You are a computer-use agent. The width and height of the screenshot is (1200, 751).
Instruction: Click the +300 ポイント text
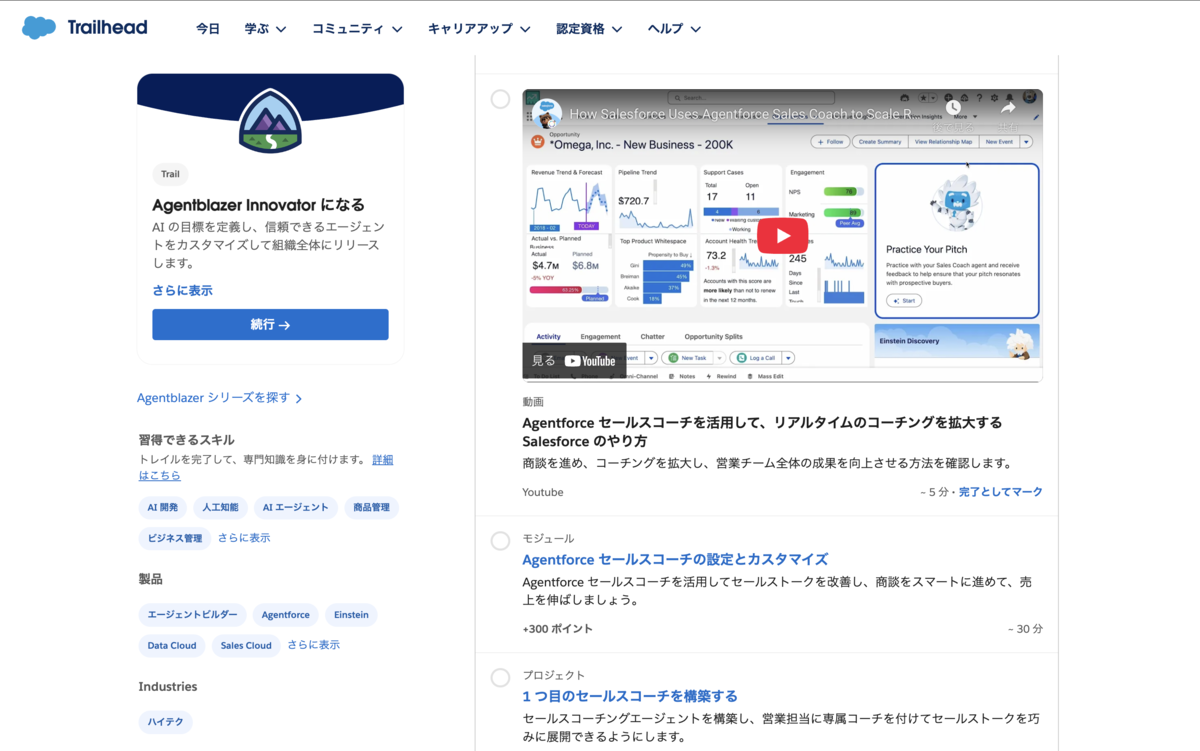tap(557, 629)
